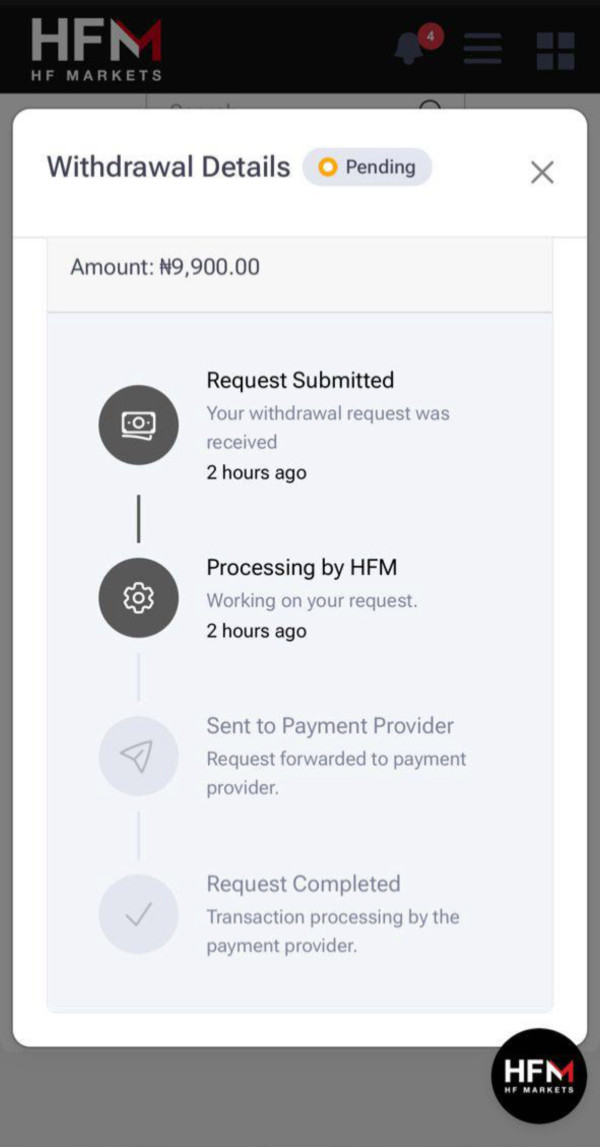Click the Processing by HFM gear icon
This screenshot has width=600, height=1147.
pos(138,598)
